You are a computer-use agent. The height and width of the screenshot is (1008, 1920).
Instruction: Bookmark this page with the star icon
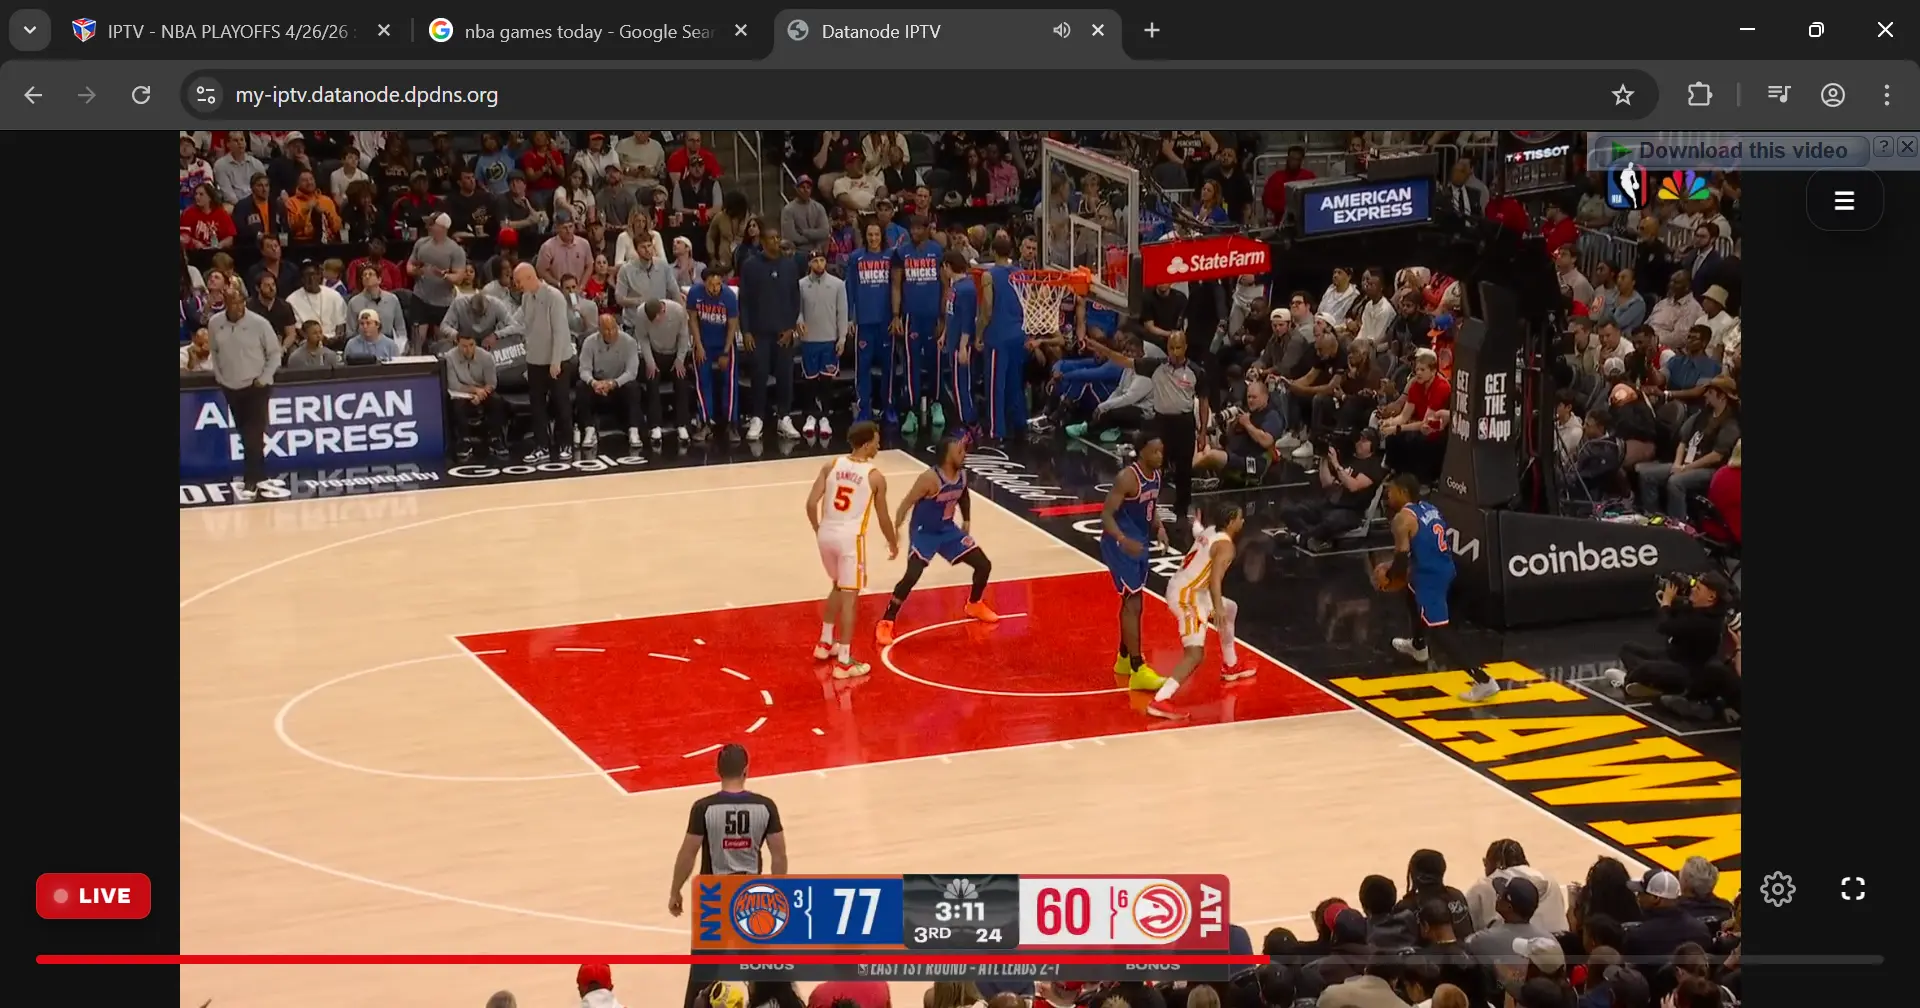pyautogui.click(x=1622, y=95)
